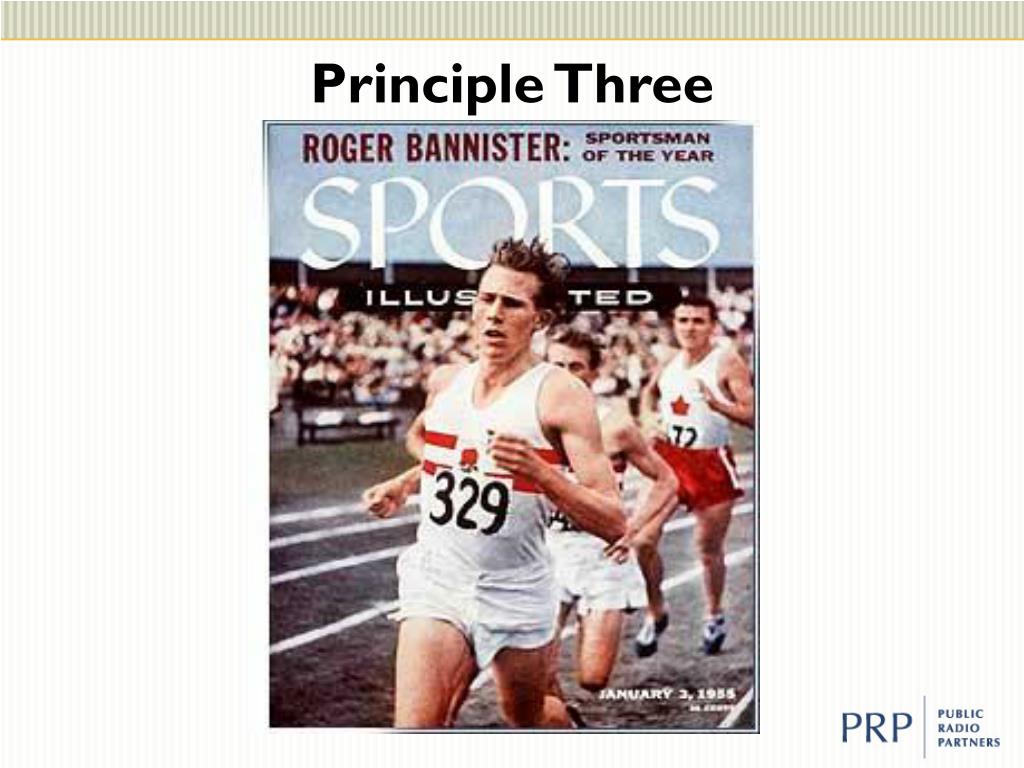
Task: Click the vertical divider beside PRP logo
Action: click(925, 727)
